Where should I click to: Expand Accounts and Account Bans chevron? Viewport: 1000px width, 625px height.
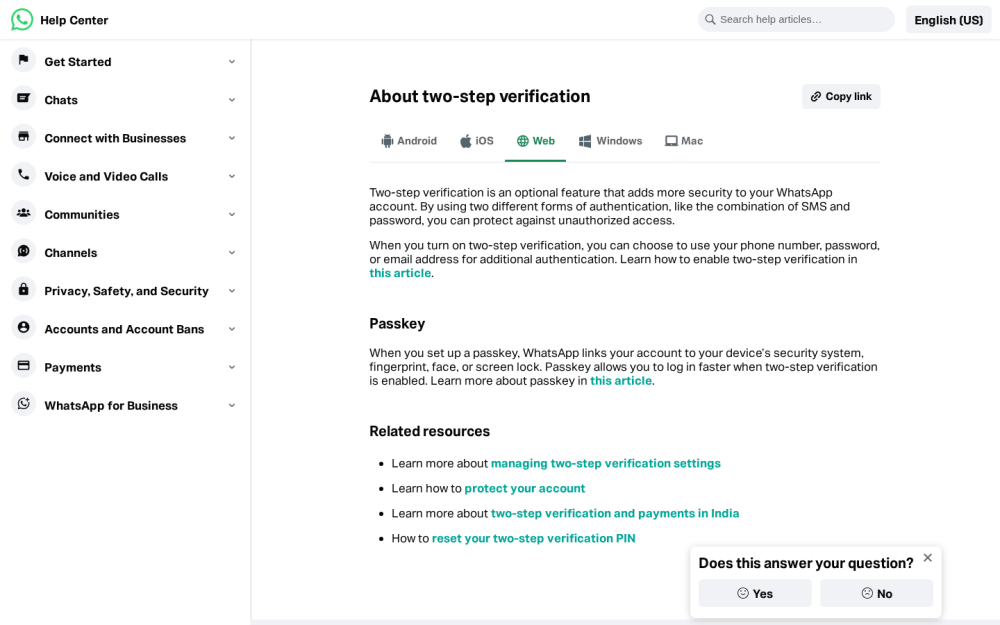pos(232,330)
